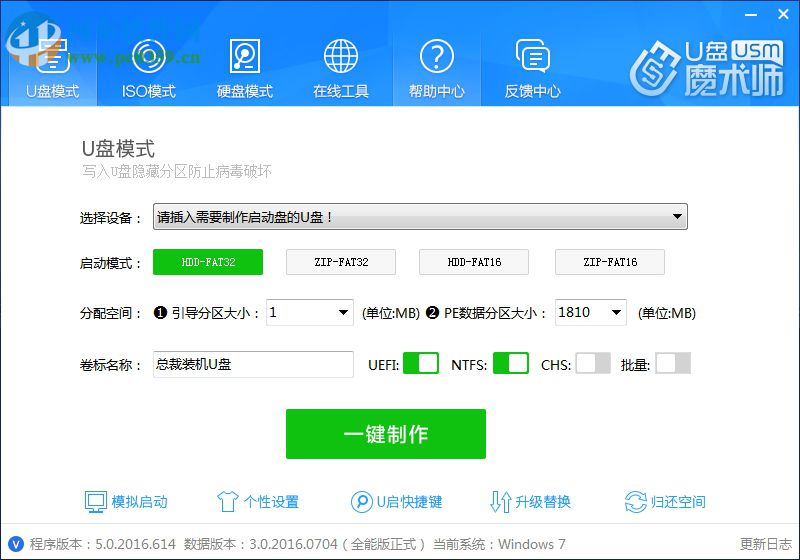Open the 硬盘模式 tab
Screen dimensions: 800x560
(244, 68)
